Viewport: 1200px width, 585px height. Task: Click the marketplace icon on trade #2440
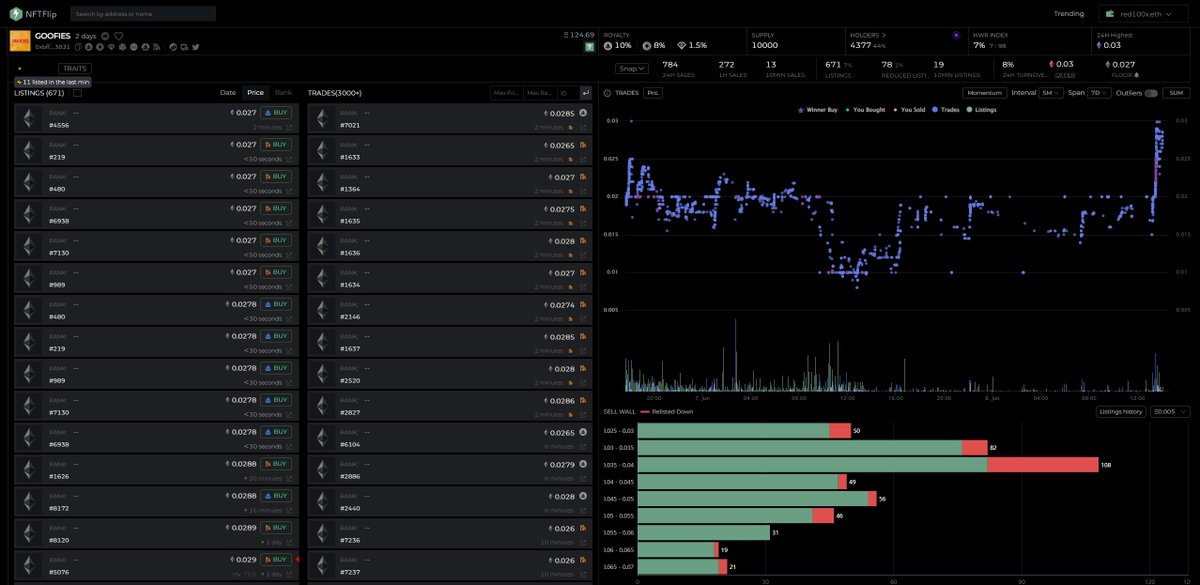[583, 496]
